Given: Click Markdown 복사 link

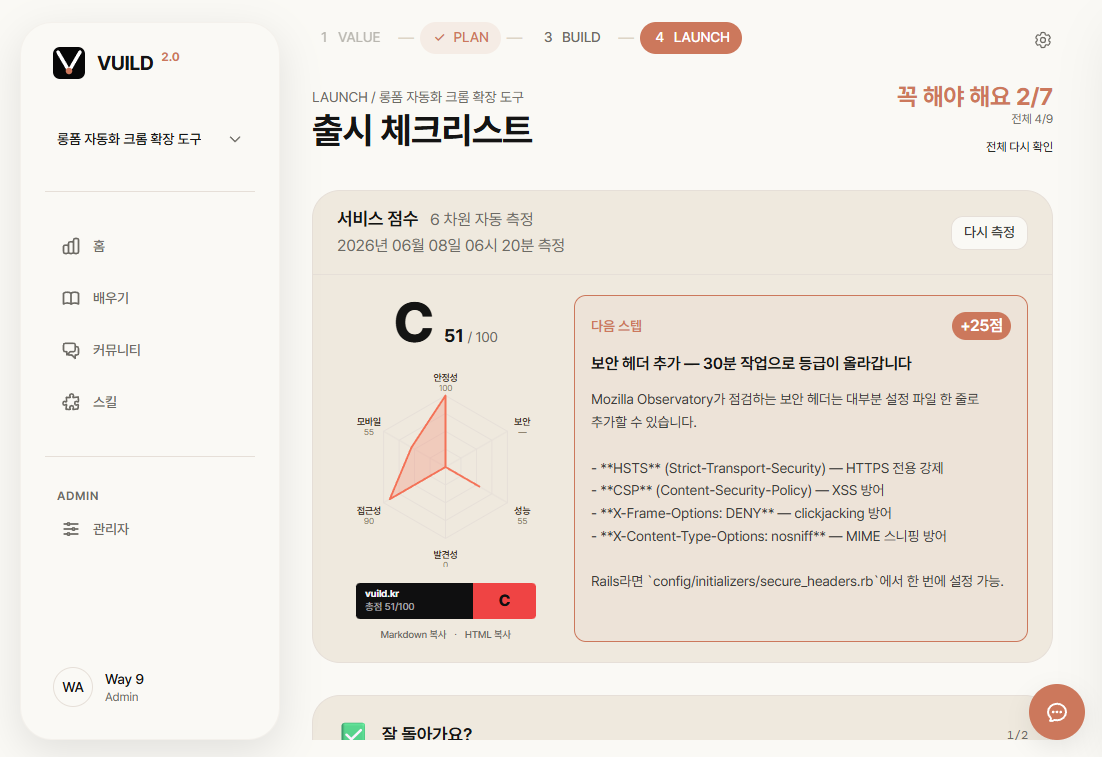Looking at the screenshot, I should point(413,634).
